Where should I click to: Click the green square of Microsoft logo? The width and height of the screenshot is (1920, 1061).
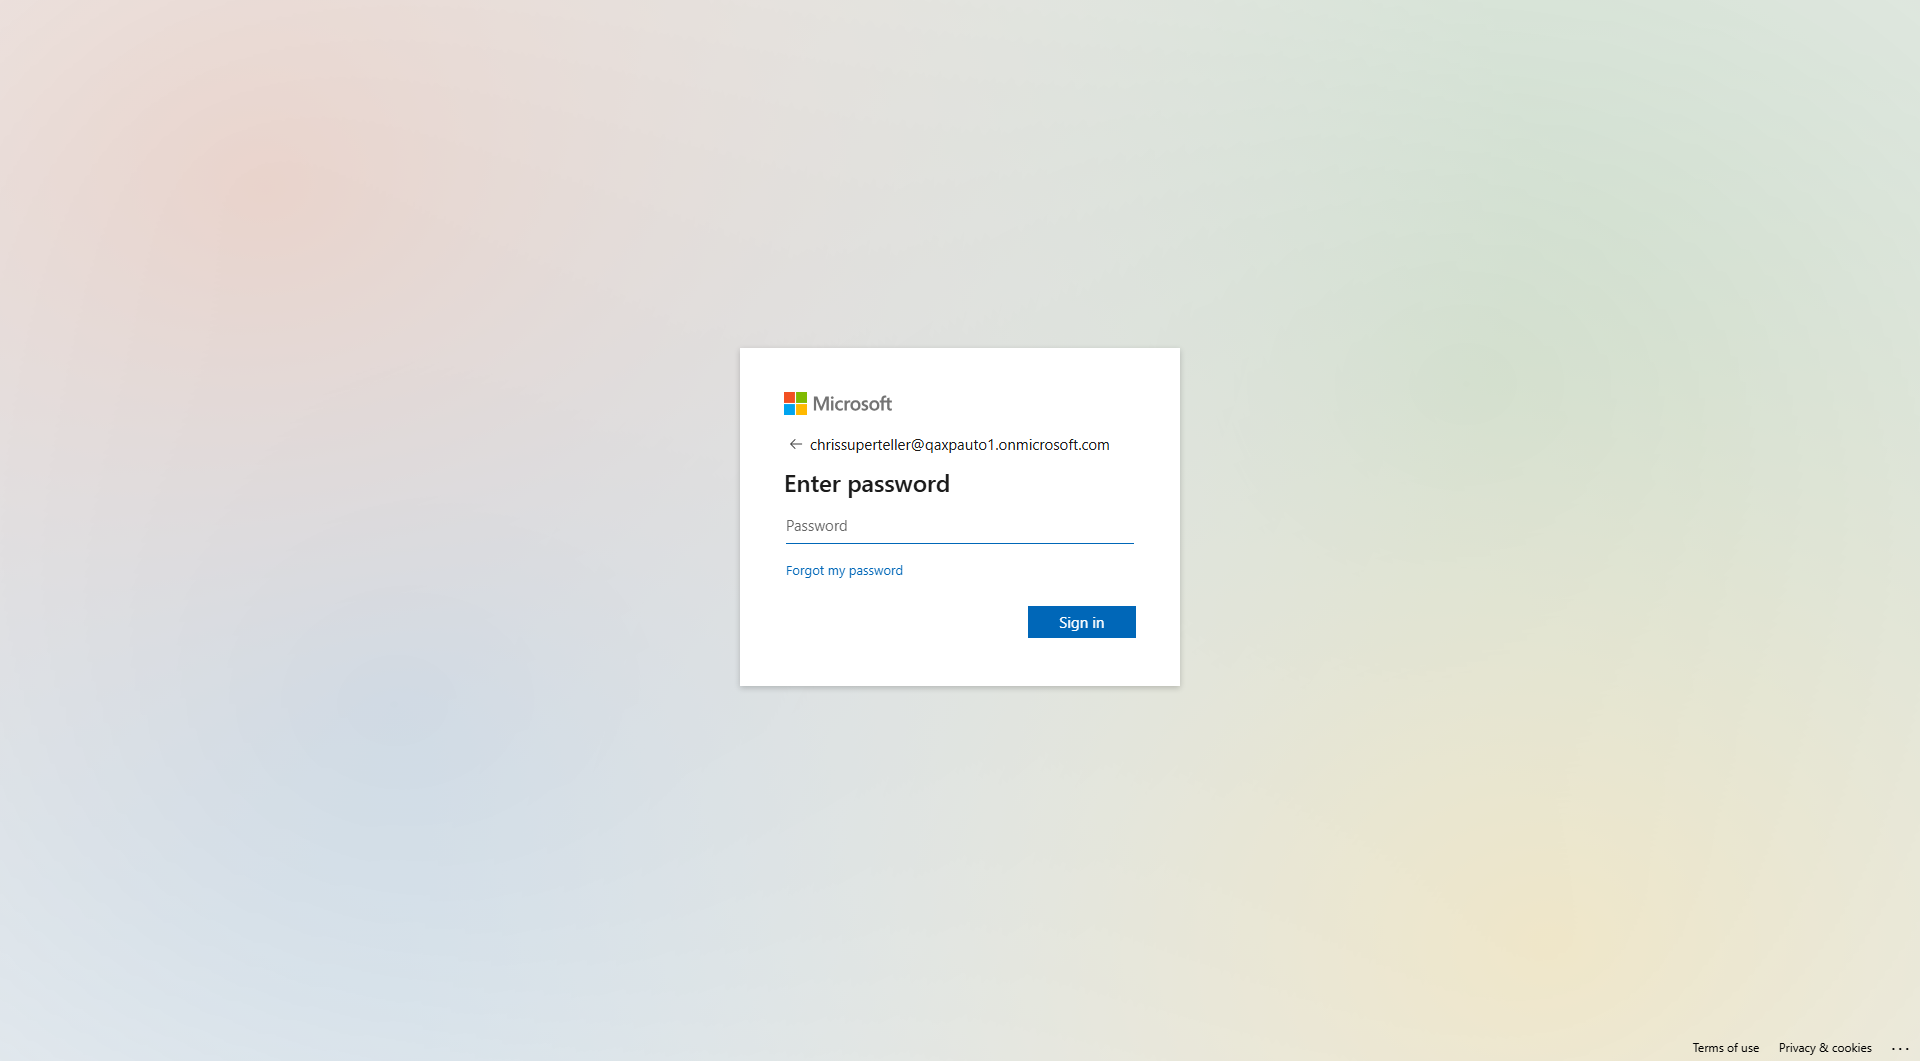point(801,398)
